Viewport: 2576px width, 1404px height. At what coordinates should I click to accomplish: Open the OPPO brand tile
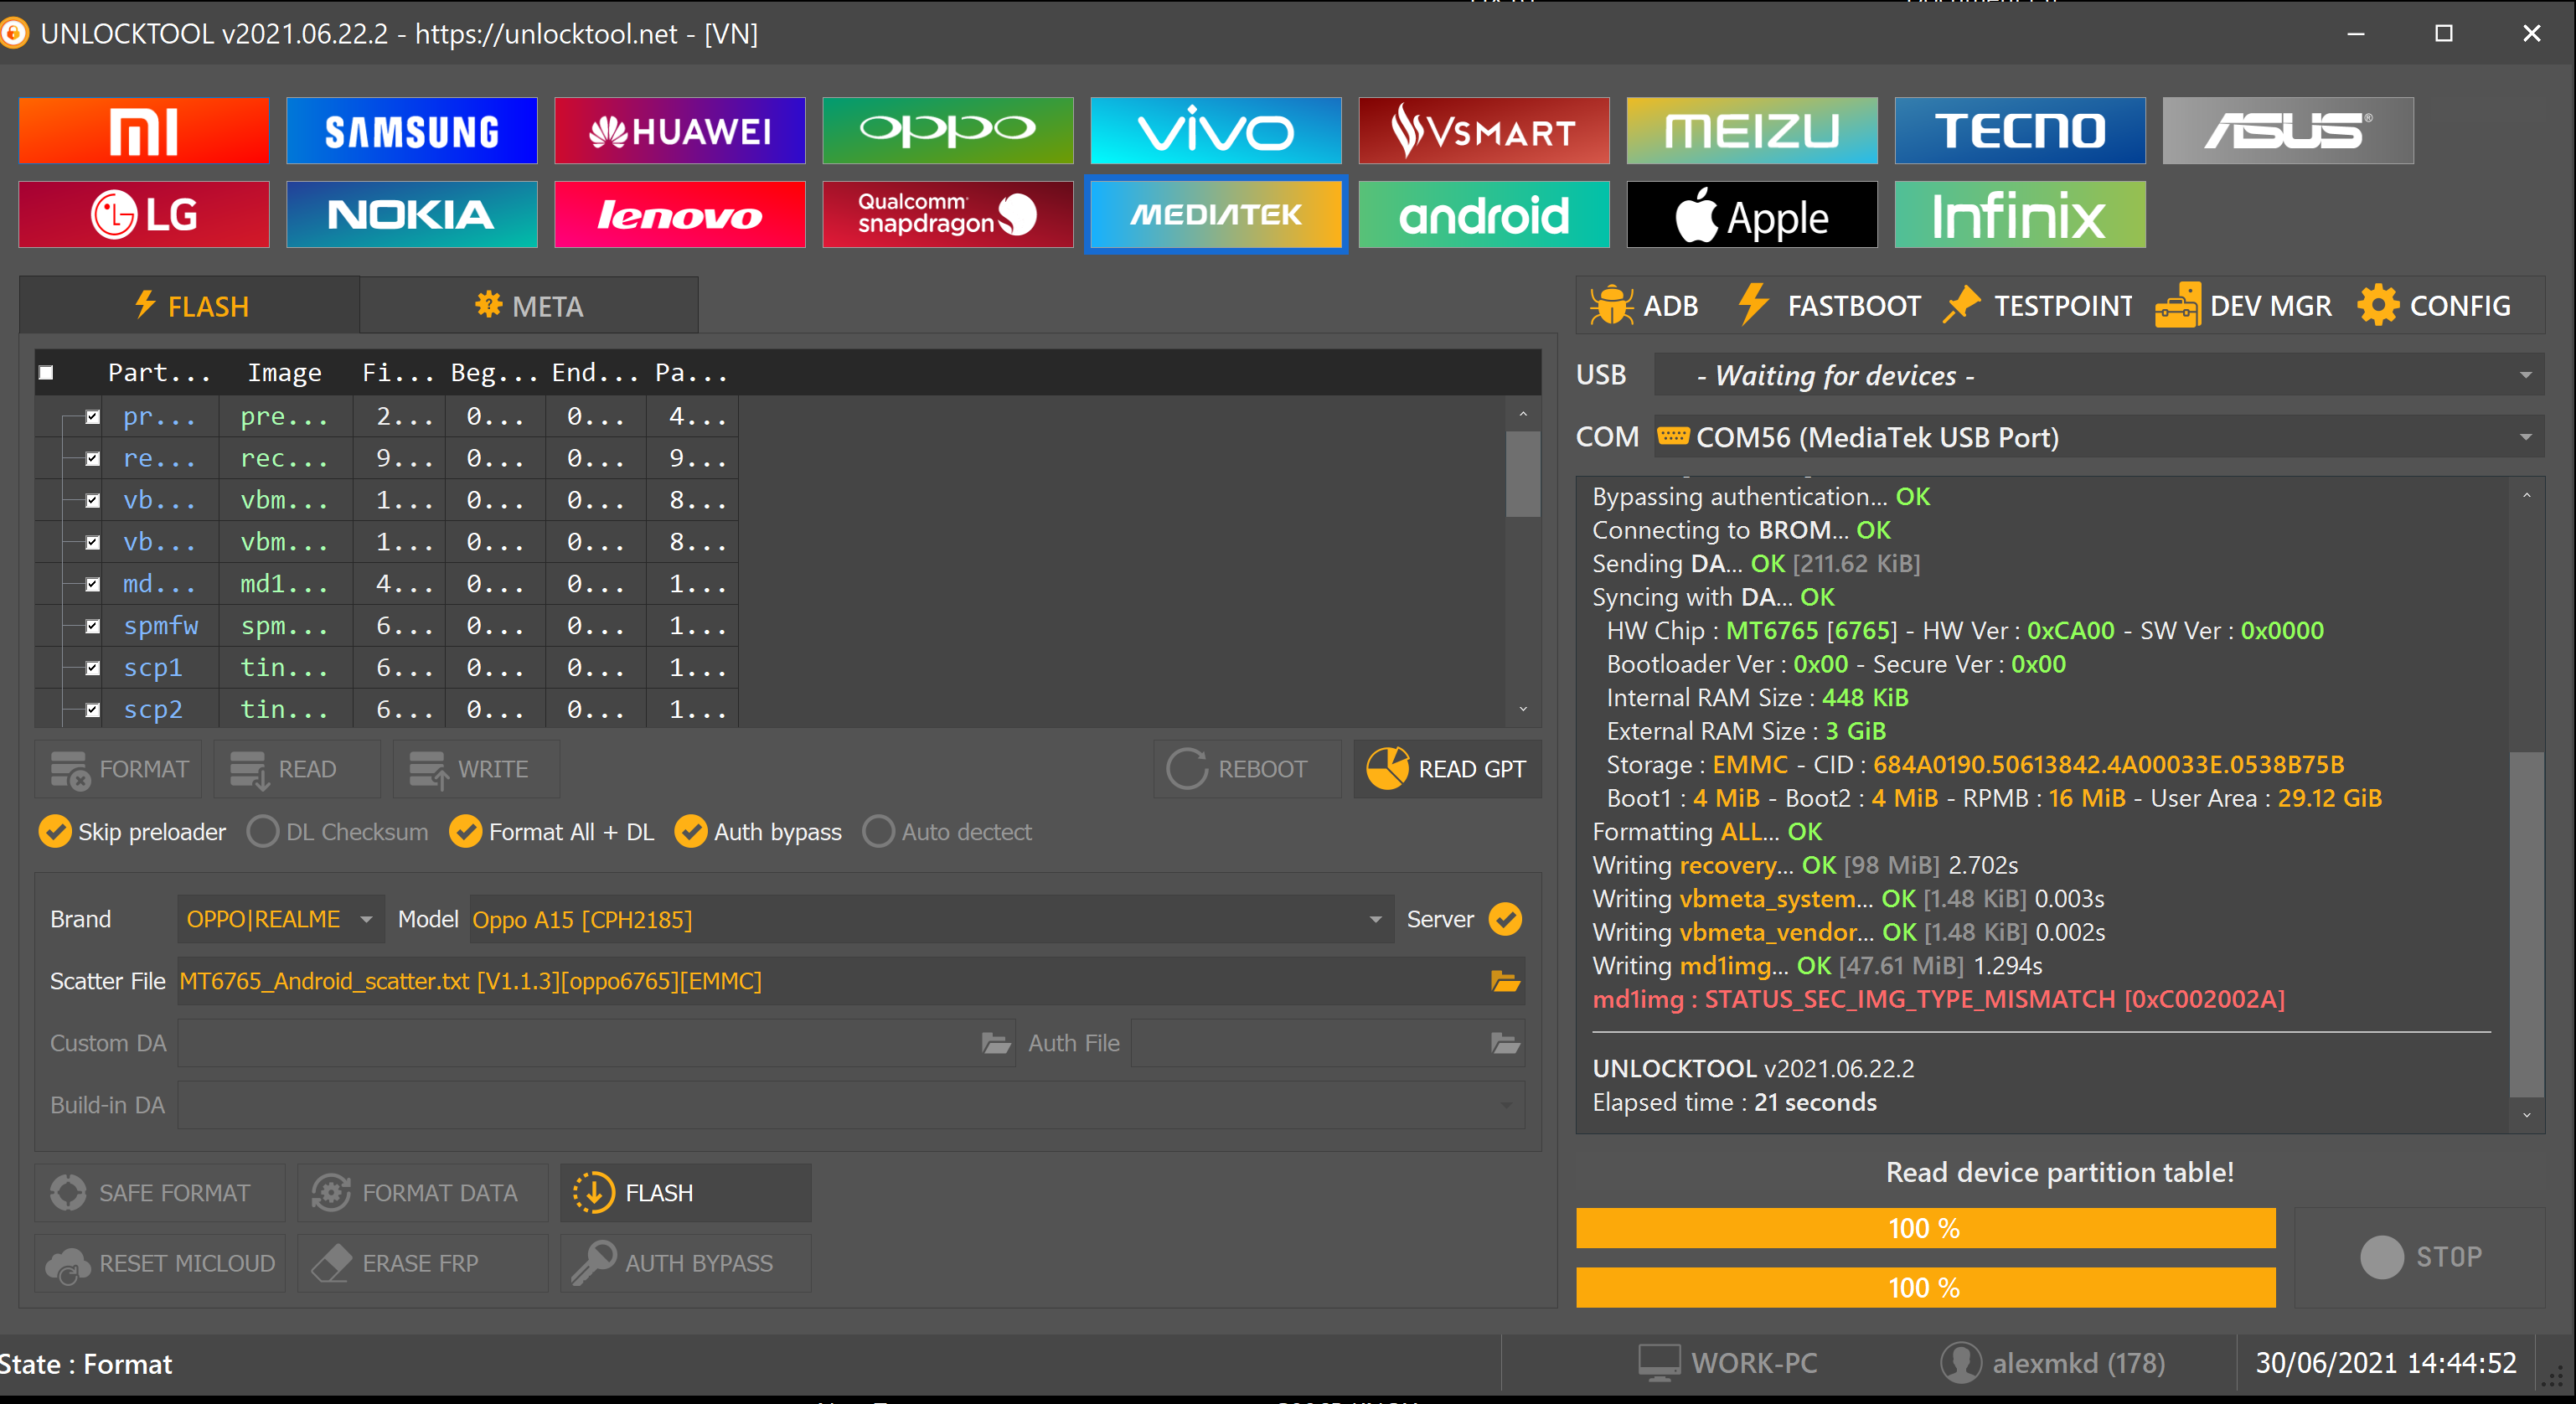[948, 130]
